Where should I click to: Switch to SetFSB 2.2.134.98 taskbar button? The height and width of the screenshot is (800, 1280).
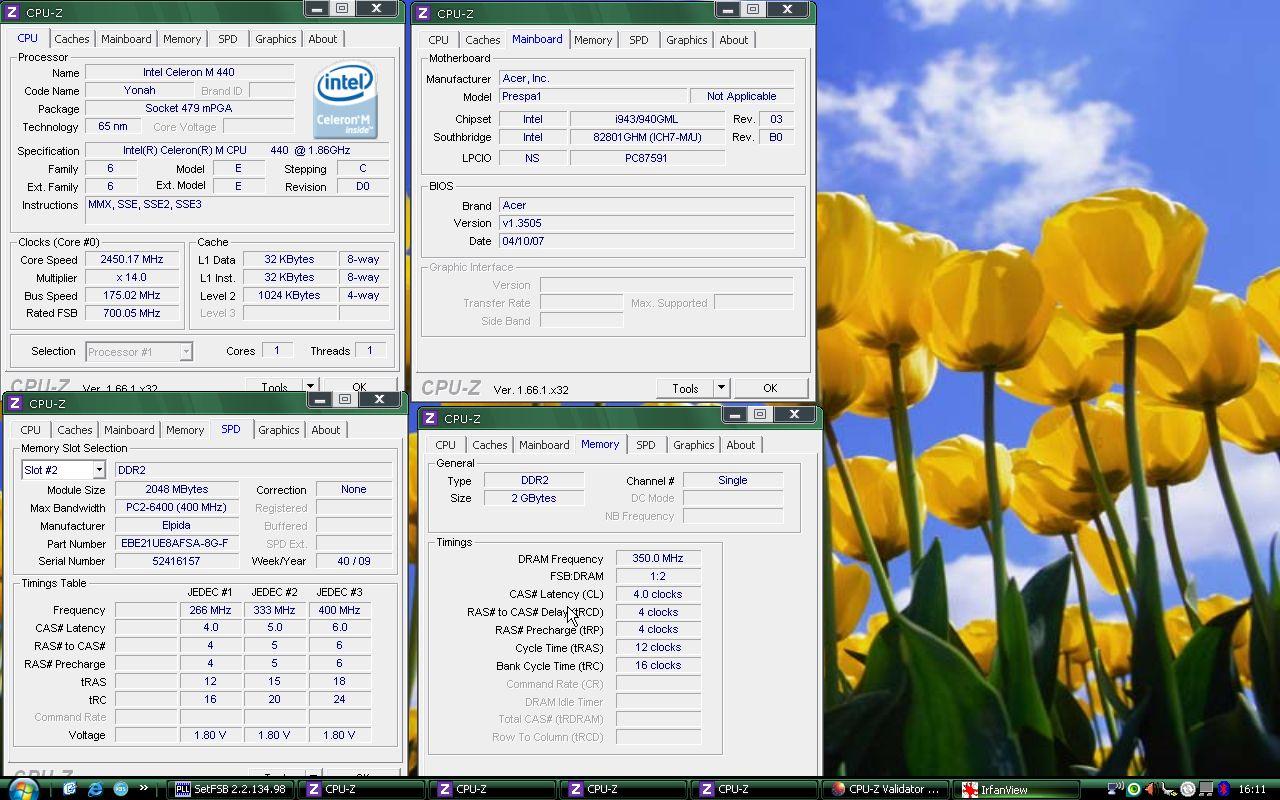pyautogui.click(x=231, y=789)
